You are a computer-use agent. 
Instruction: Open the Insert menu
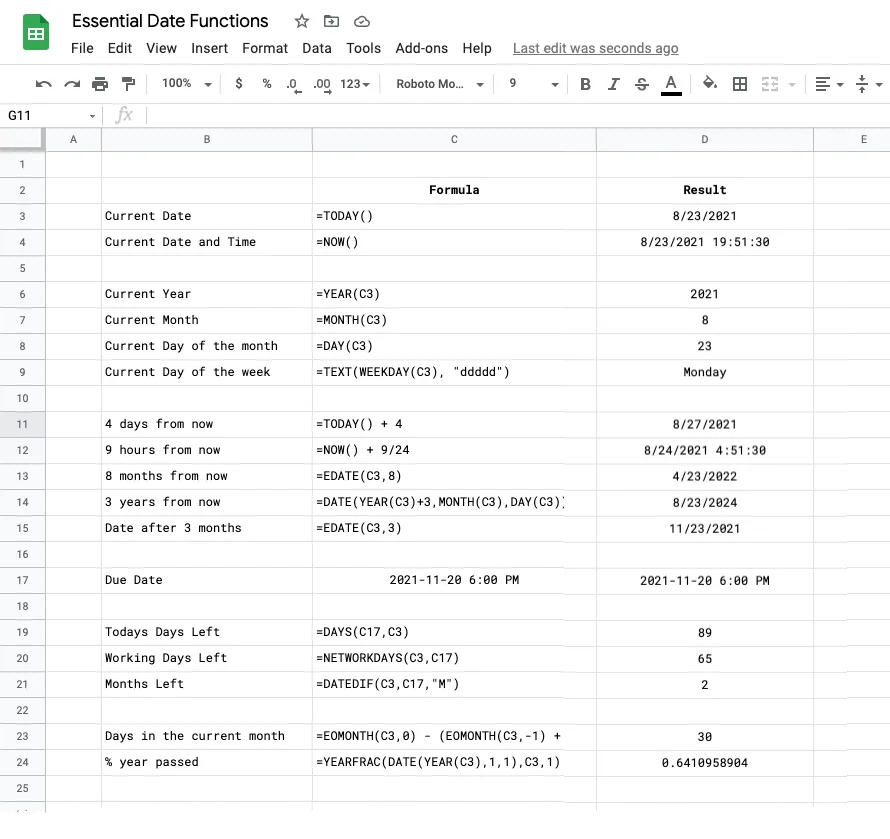pos(209,48)
